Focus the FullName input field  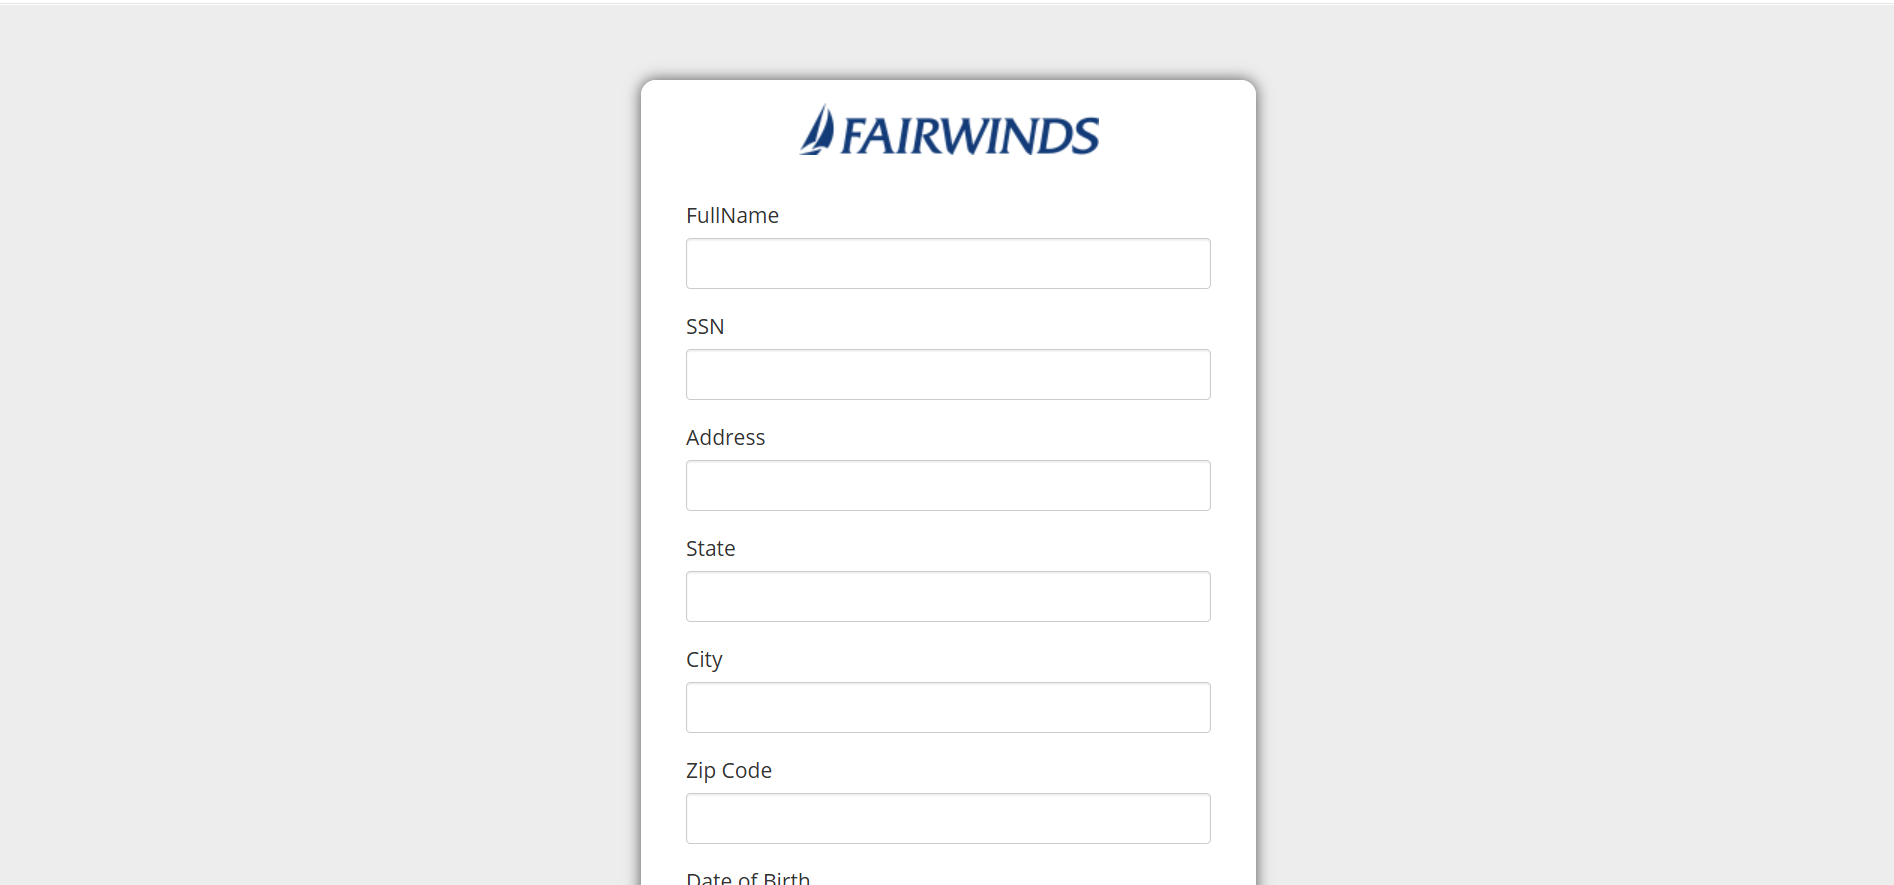point(947,264)
